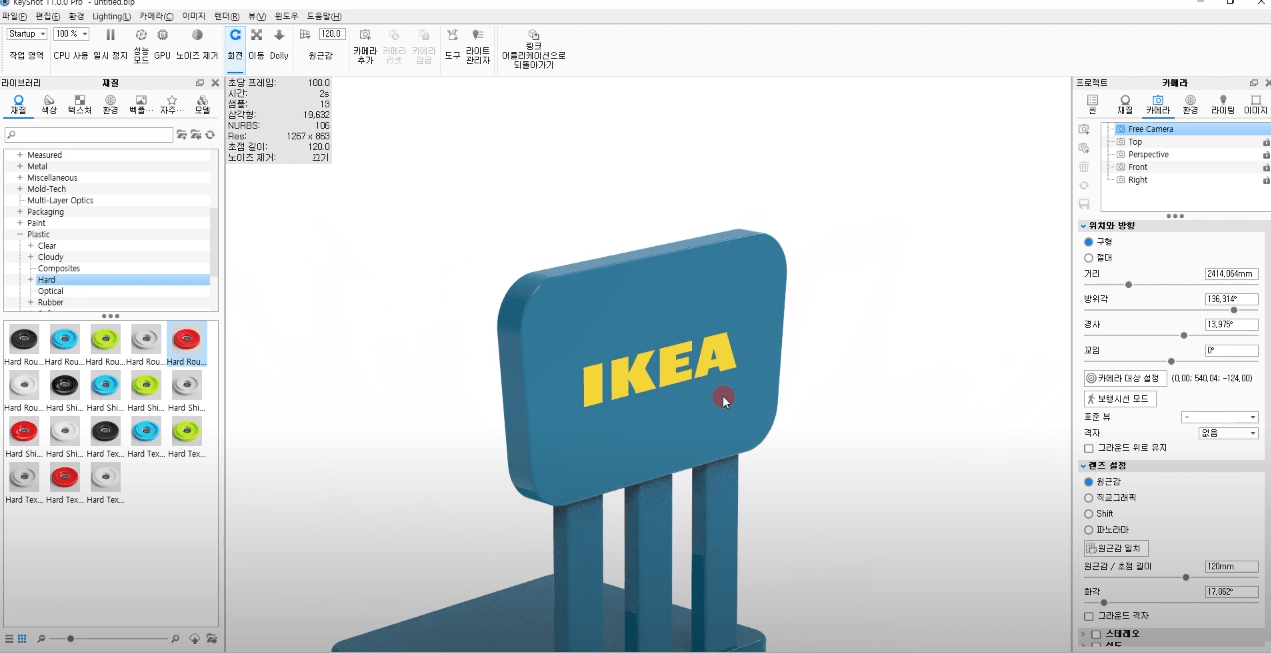Select the 직교그래픽 orthographic lens option
Image resolution: width=1271 pixels, height=653 pixels.
tap(1089, 497)
